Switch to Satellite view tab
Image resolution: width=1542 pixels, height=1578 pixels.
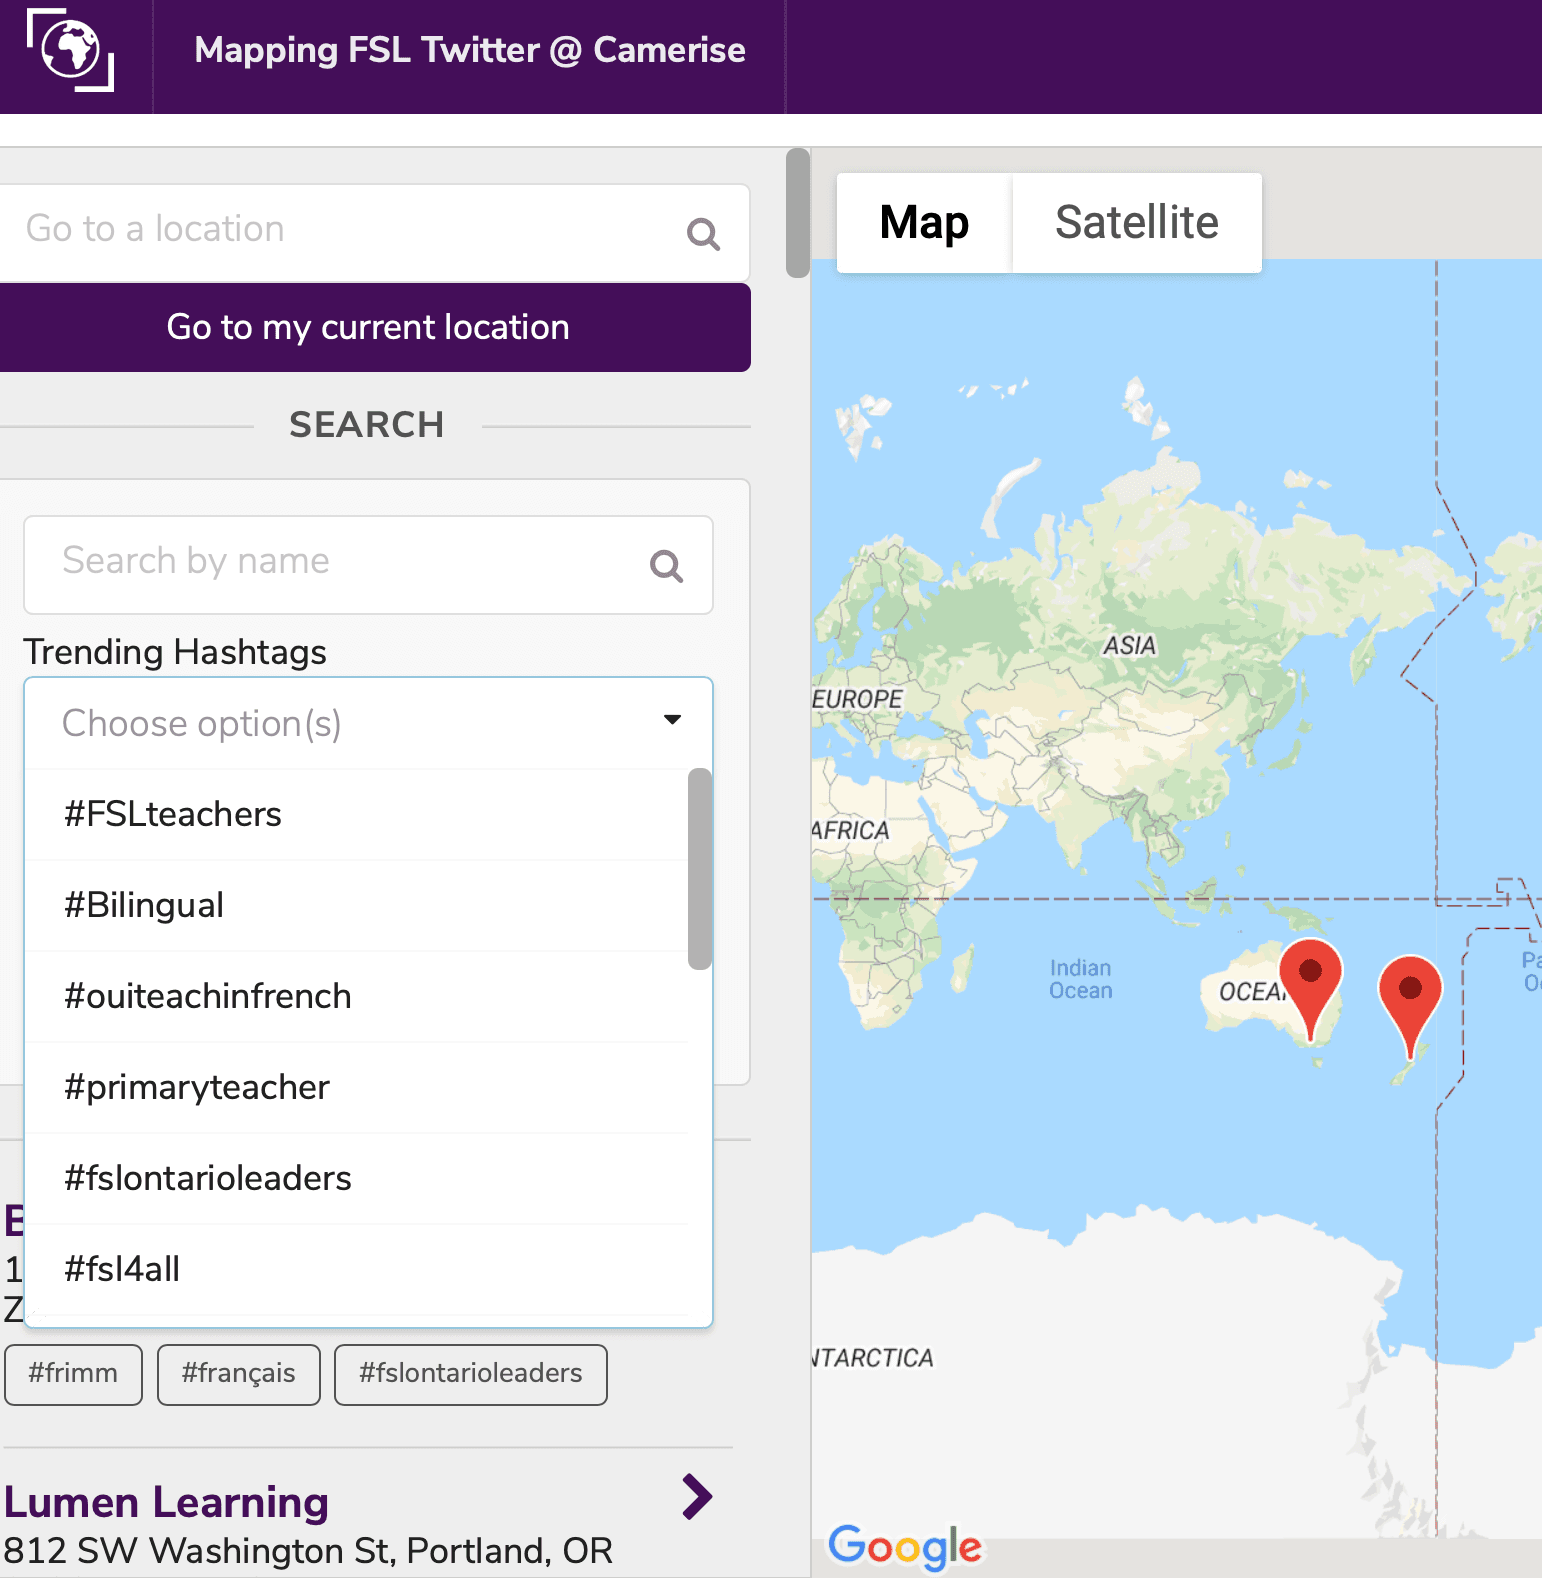[1137, 222]
